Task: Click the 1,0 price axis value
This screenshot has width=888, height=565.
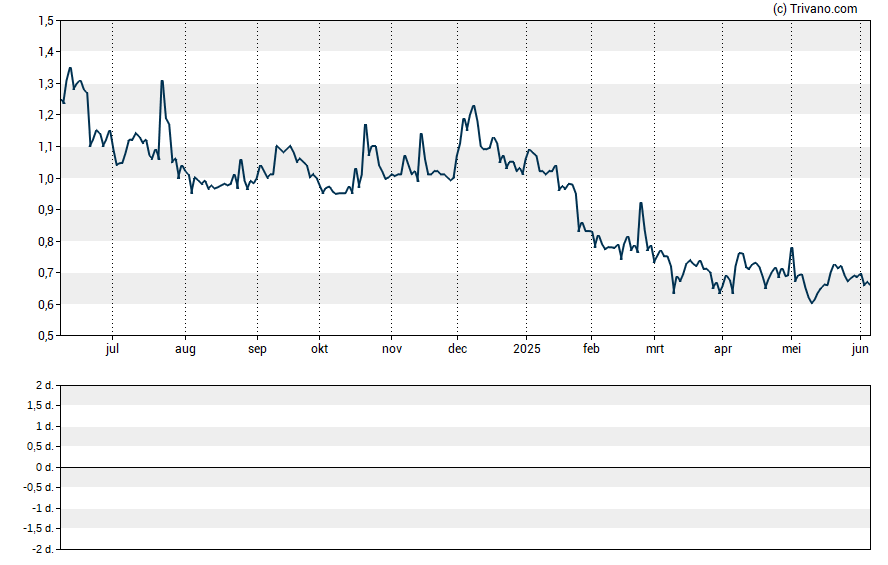Action: pyautogui.click(x=46, y=178)
